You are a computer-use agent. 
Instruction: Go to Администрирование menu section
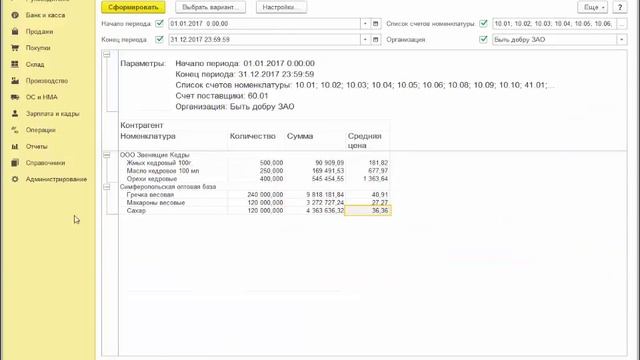point(56,179)
